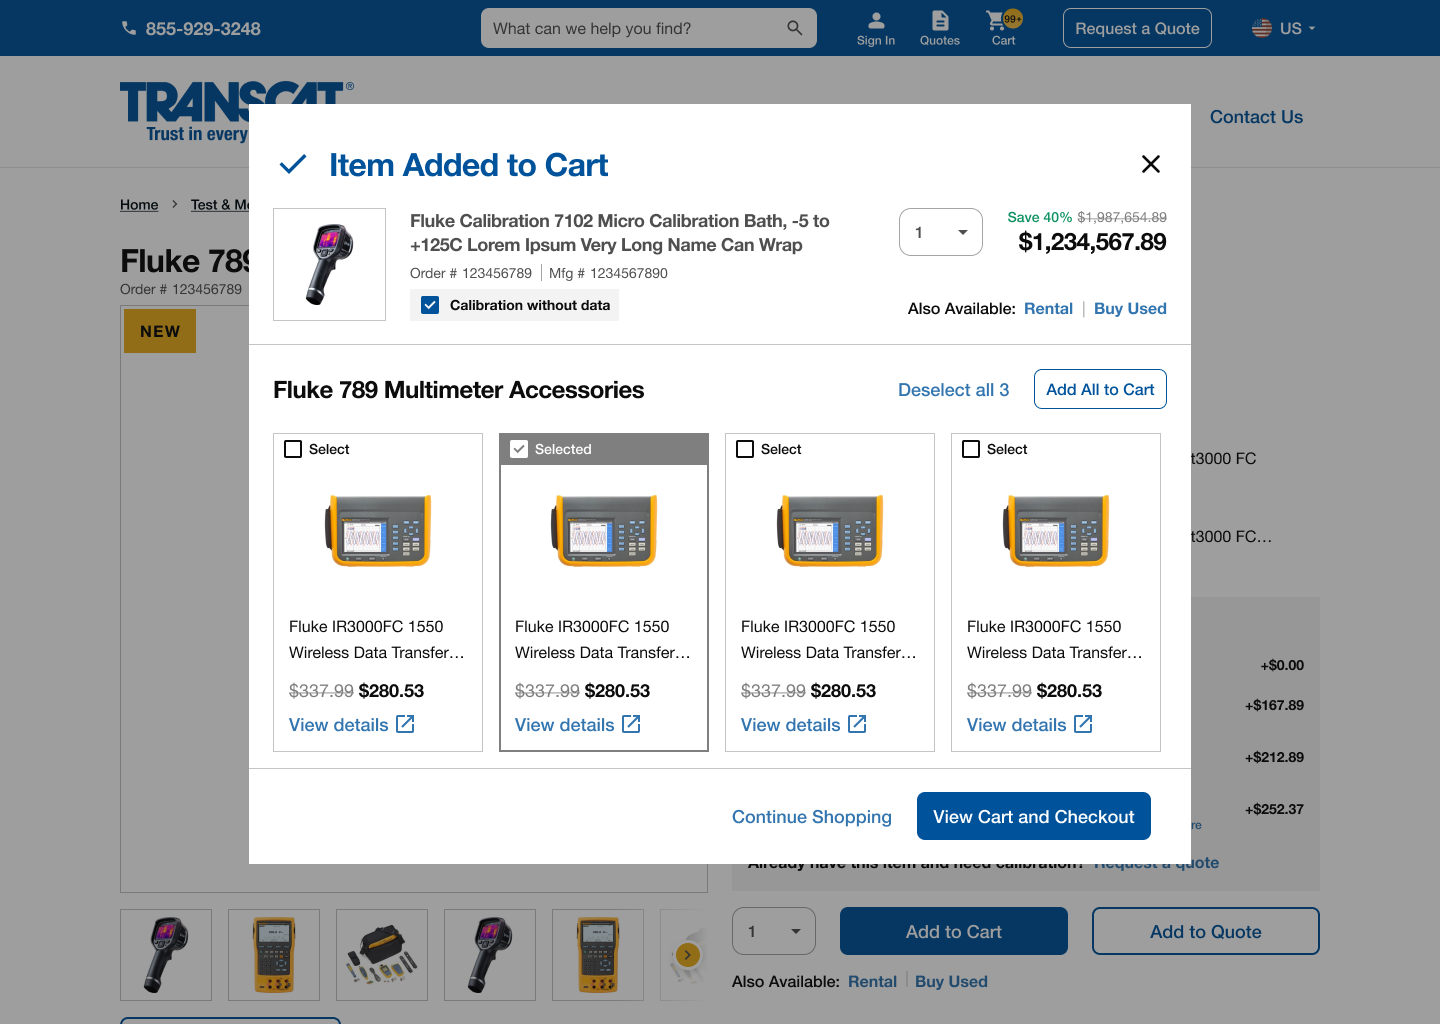Advance the thumbnail carousel with the arrow icon
This screenshot has height=1024, width=1440.
(687, 955)
